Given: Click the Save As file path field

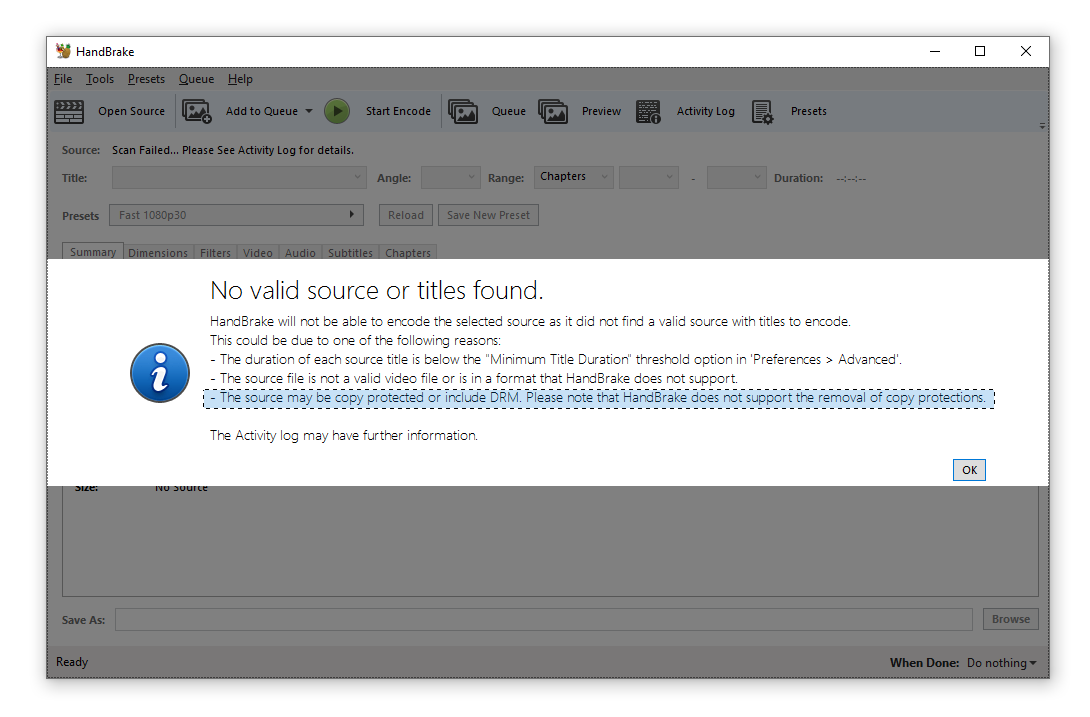Looking at the screenshot, I should click(543, 620).
